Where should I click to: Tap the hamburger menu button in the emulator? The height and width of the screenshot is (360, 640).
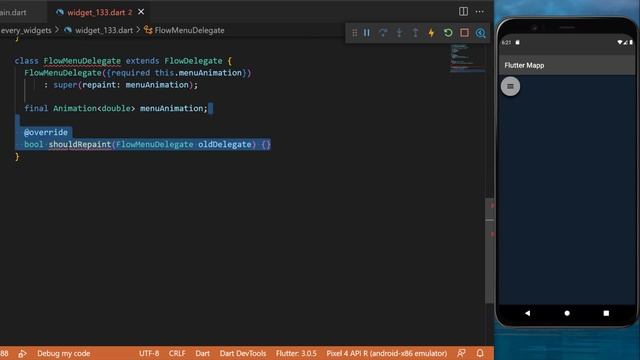[x=510, y=86]
